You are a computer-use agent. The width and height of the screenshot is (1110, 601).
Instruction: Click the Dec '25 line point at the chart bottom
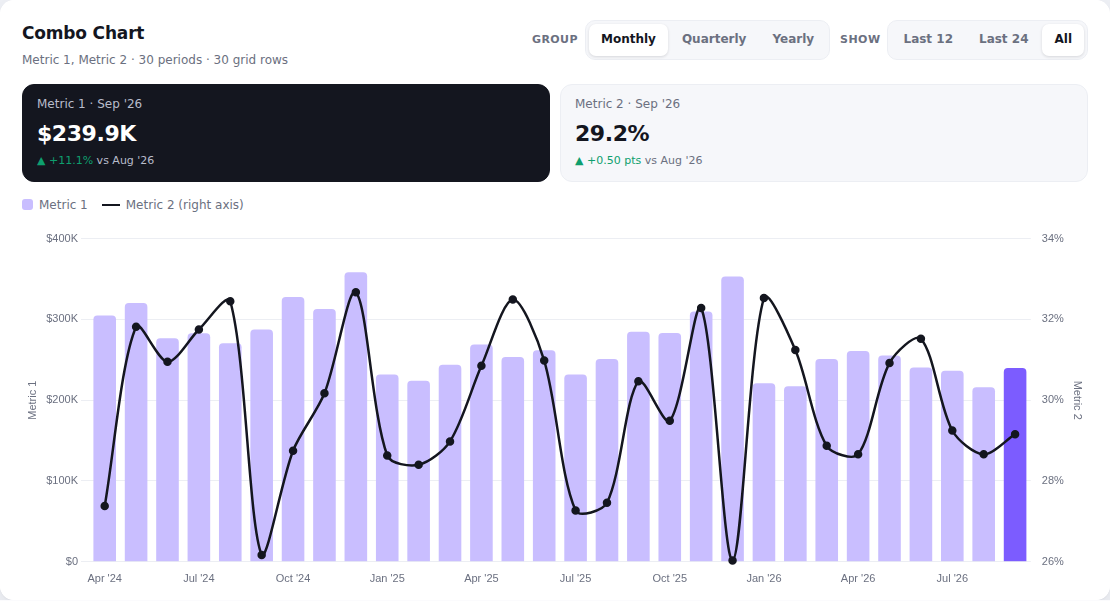coord(733,561)
